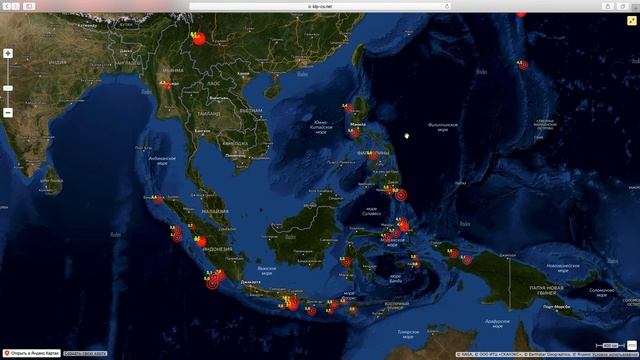Show the Safari sidebar
The image size is (640, 360).
tap(29, 6)
